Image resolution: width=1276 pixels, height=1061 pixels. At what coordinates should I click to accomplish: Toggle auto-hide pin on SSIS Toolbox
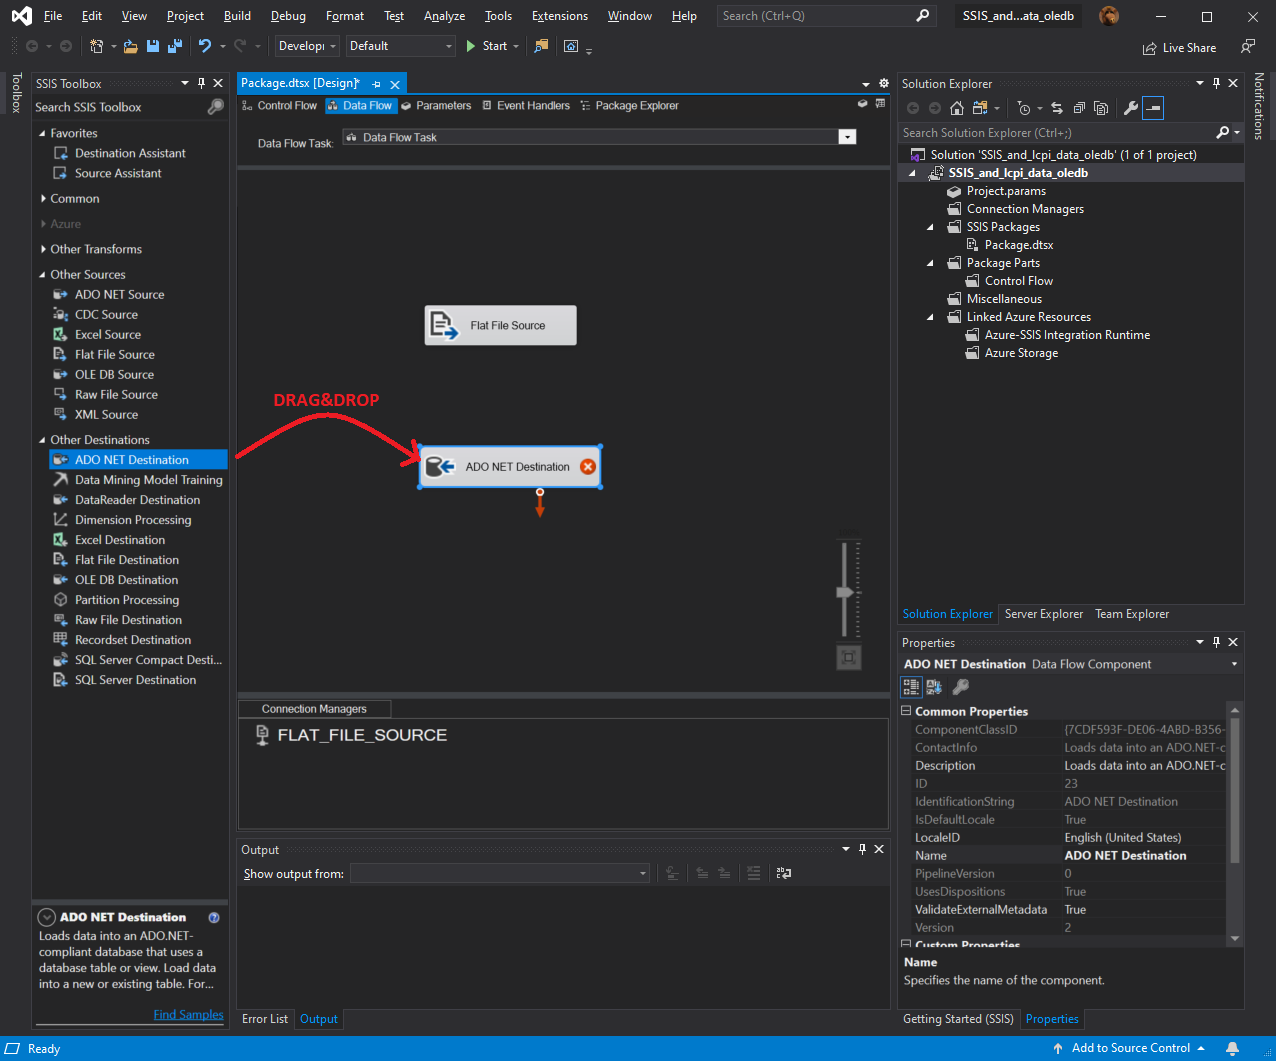tap(201, 84)
